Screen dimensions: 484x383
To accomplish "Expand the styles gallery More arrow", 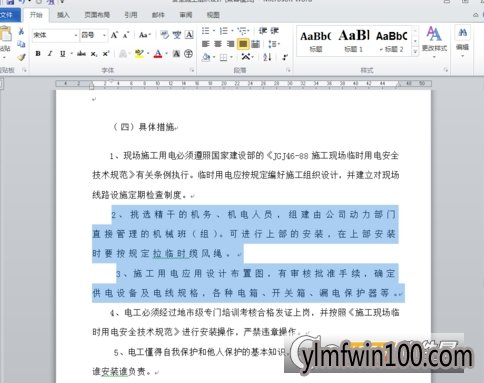I will click(x=415, y=51).
